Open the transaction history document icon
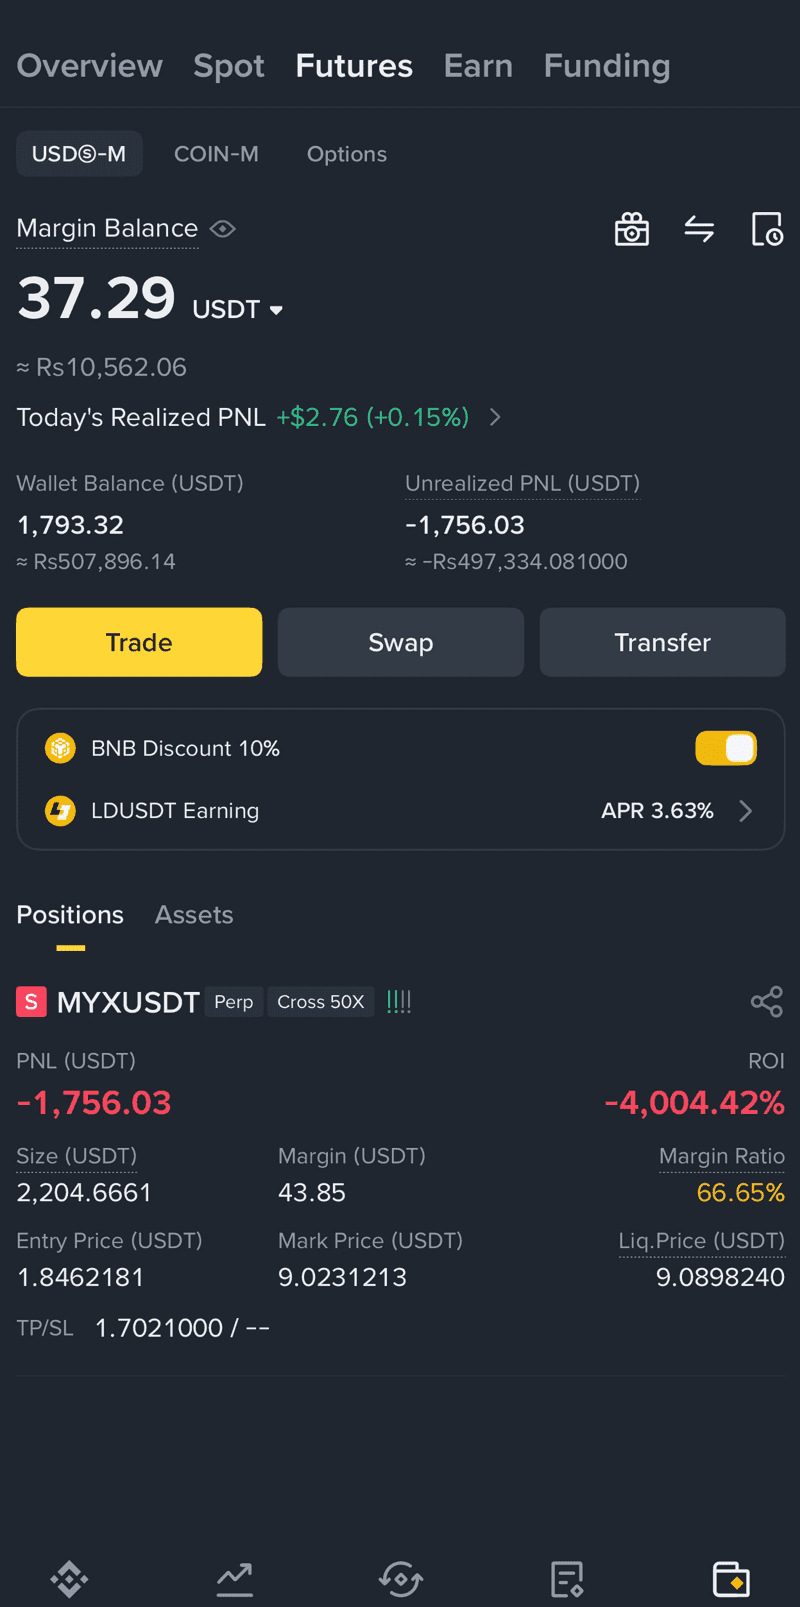Image resolution: width=800 pixels, height=1607 pixels. coord(767,229)
